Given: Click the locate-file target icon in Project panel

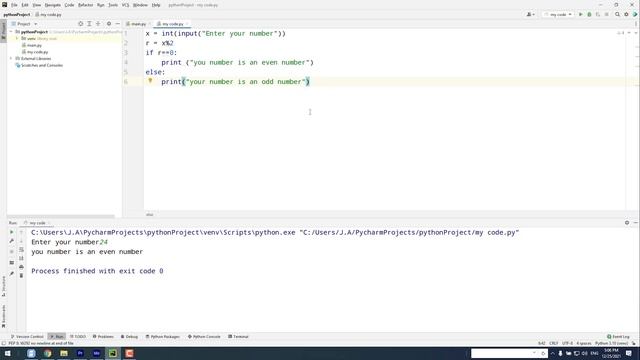Looking at the screenshot, I should [80, 24].
